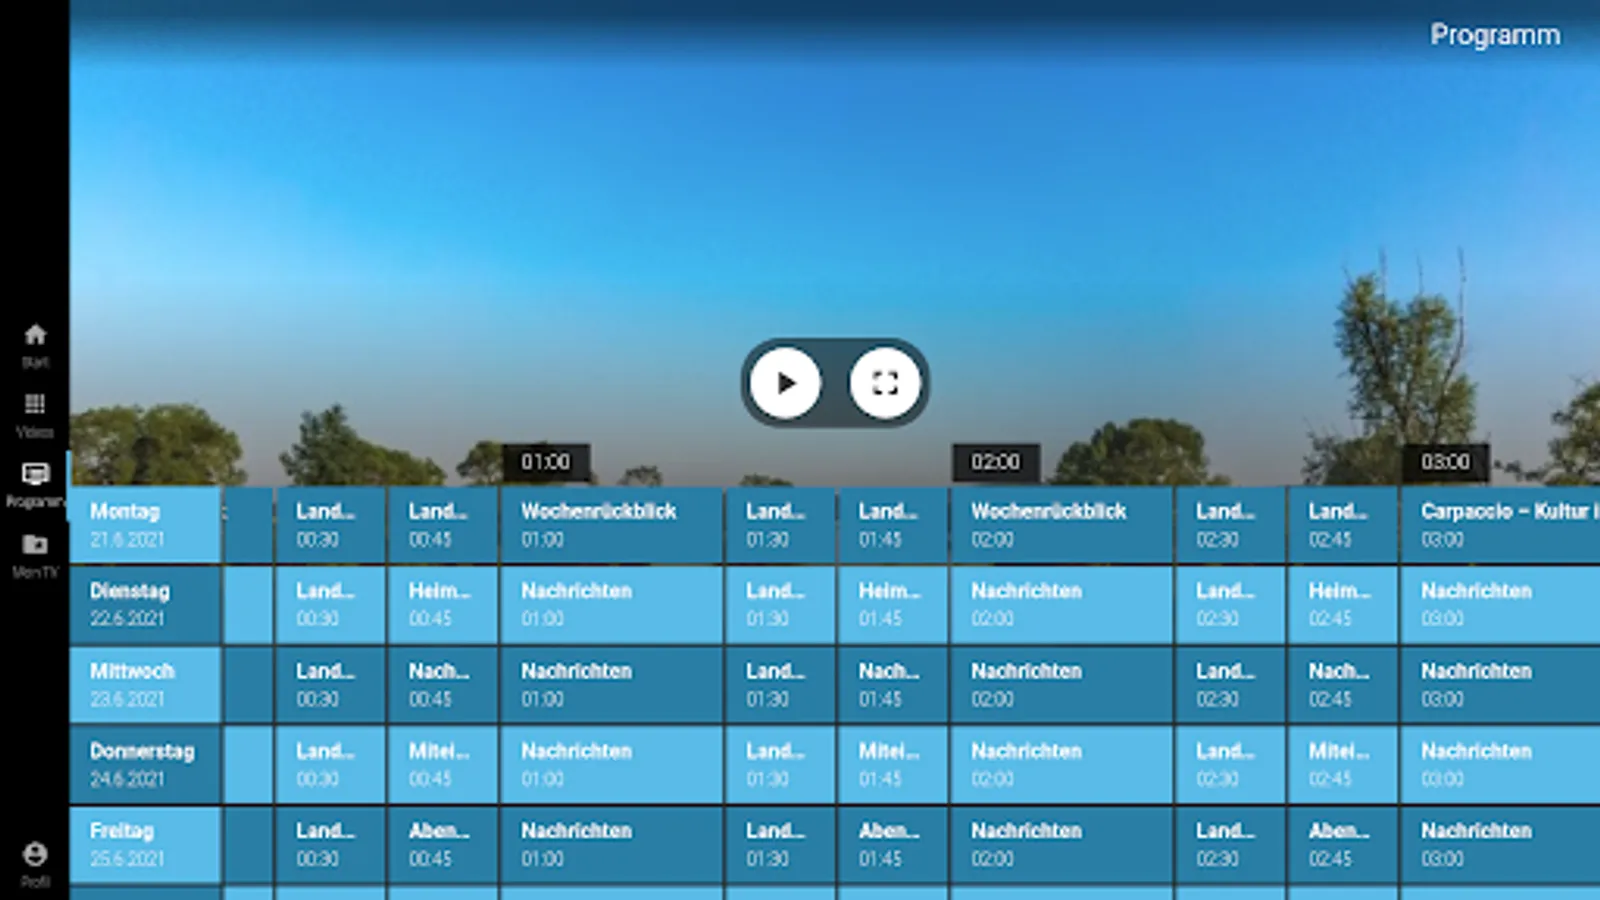Open Donnerstag's Mitei... entry at 01:45

[x=893, y=765]
